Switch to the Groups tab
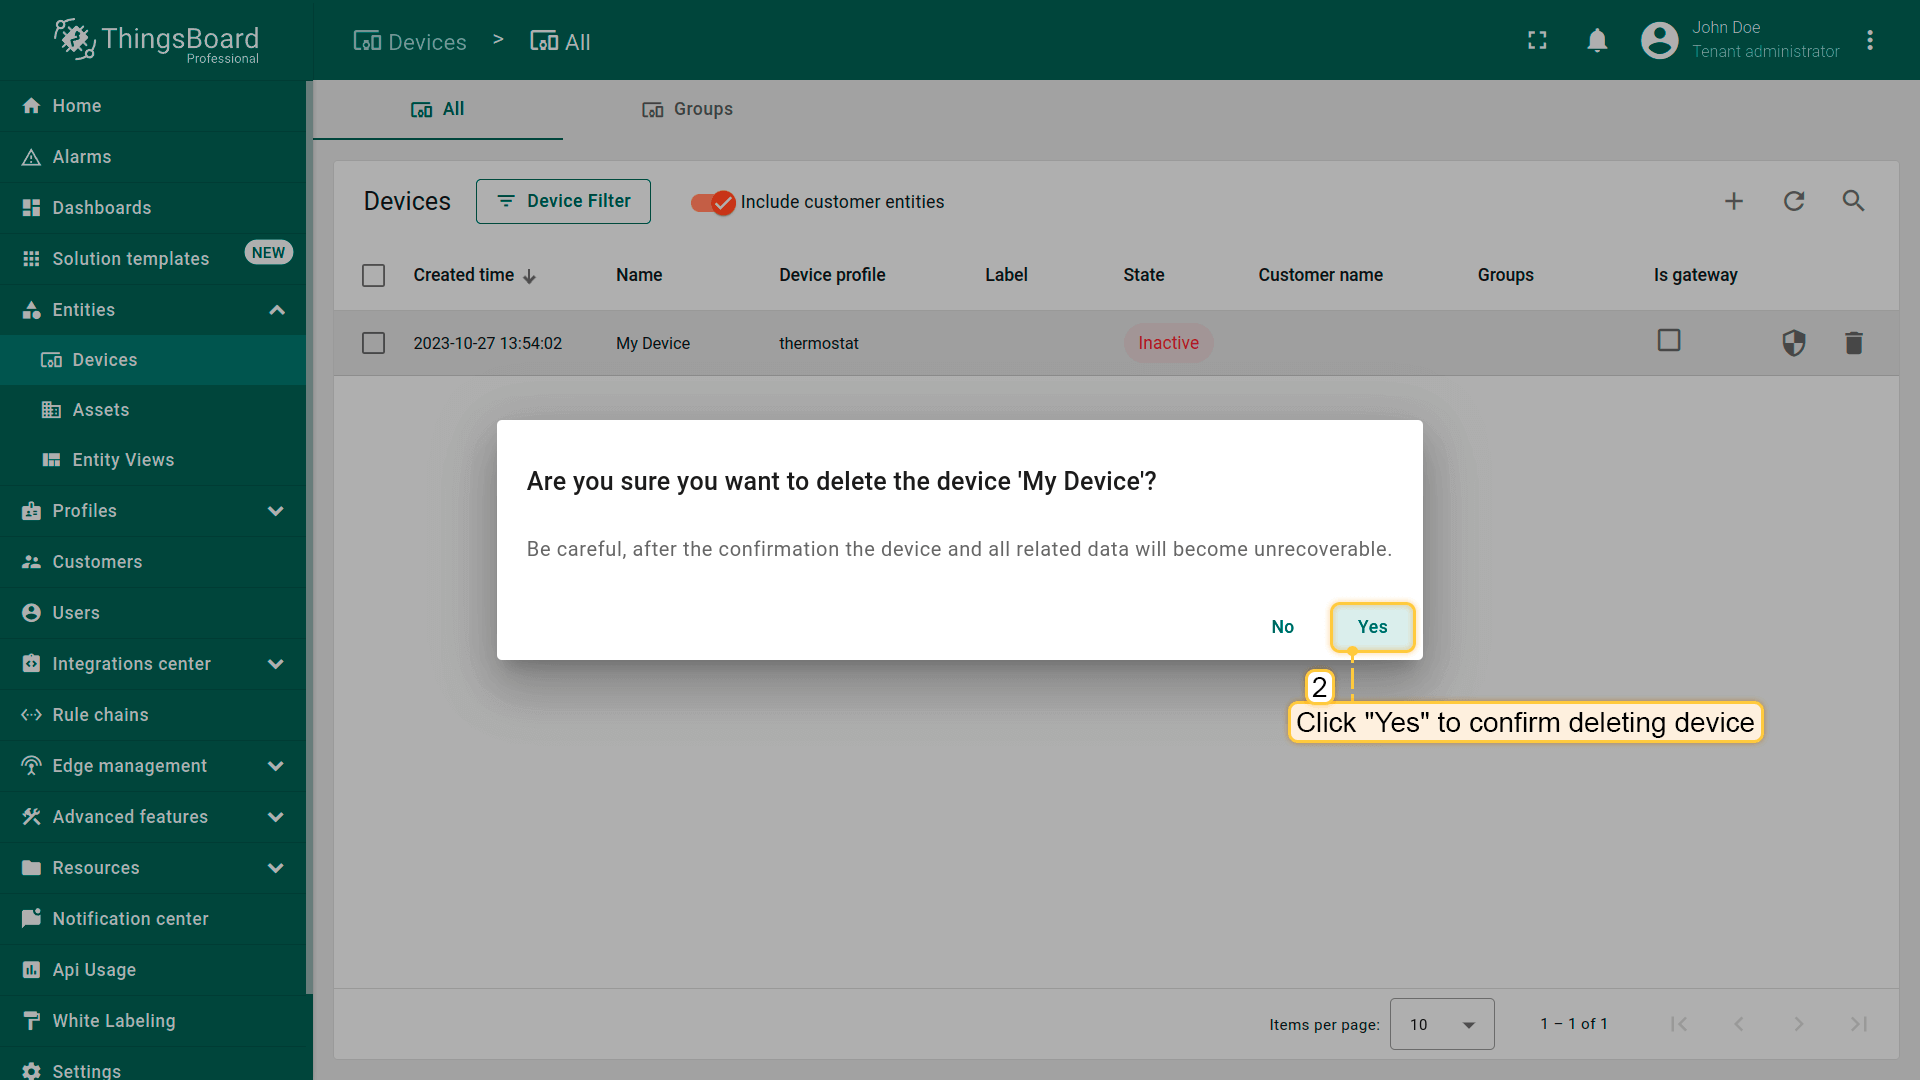Viewport: 1920px width, 1080px height. 687,109
